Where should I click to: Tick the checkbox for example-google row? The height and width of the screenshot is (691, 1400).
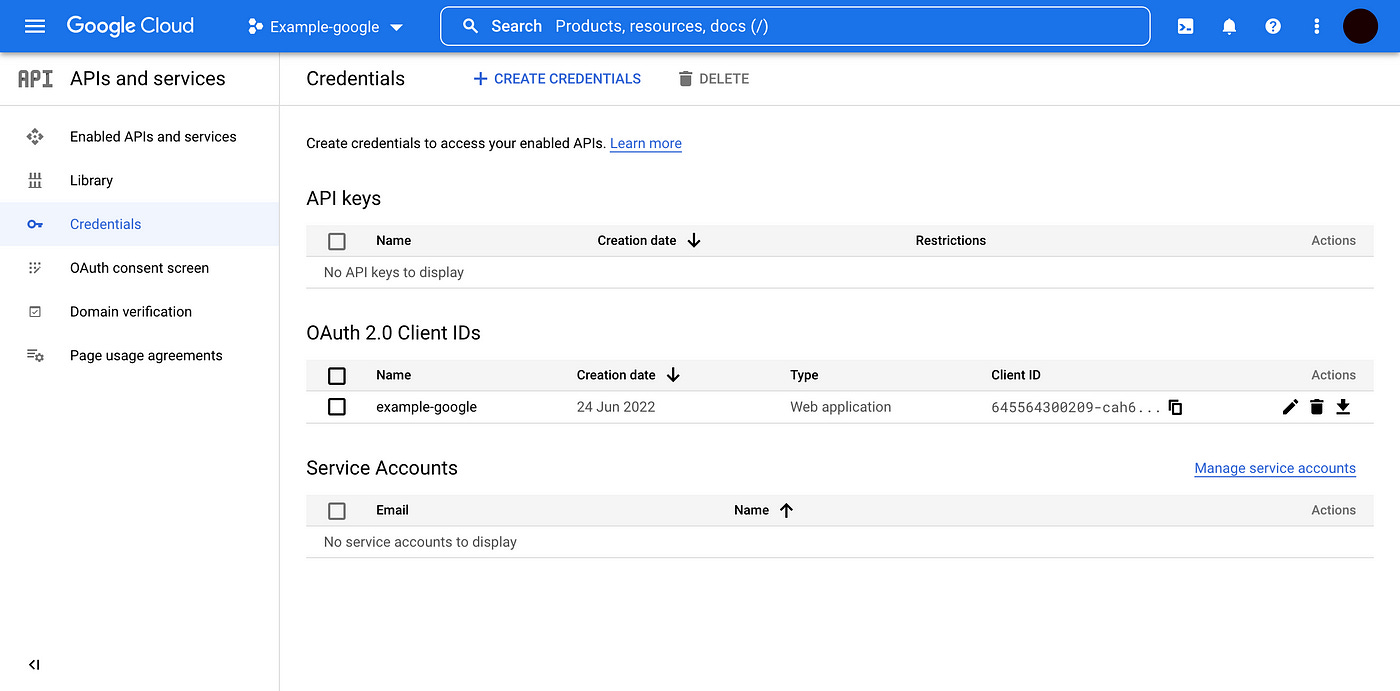click(337, 407)
